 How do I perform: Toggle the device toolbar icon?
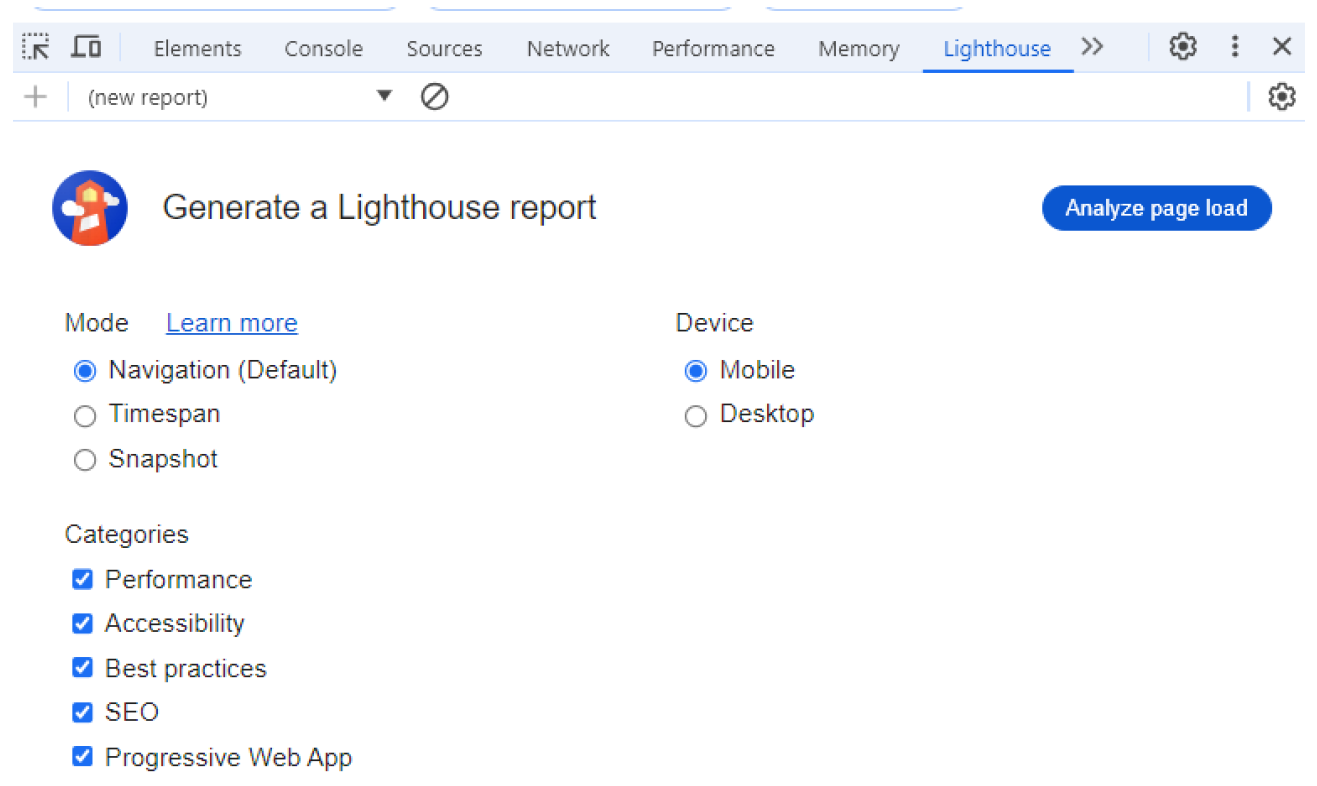click(x=87, y=47)
